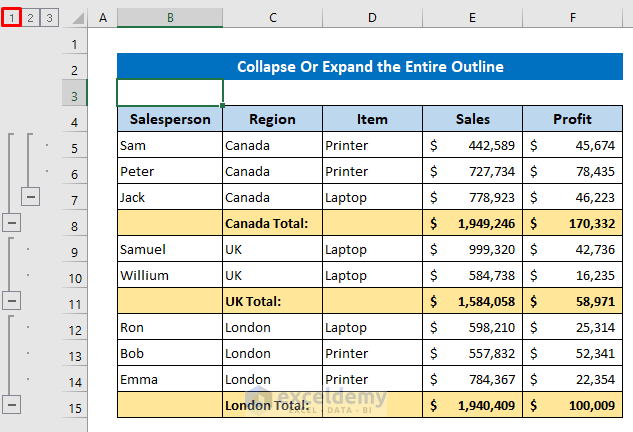Click the selected empty cell B3
The width and height of the screenshot is (633, 432).
coord(170,93)
